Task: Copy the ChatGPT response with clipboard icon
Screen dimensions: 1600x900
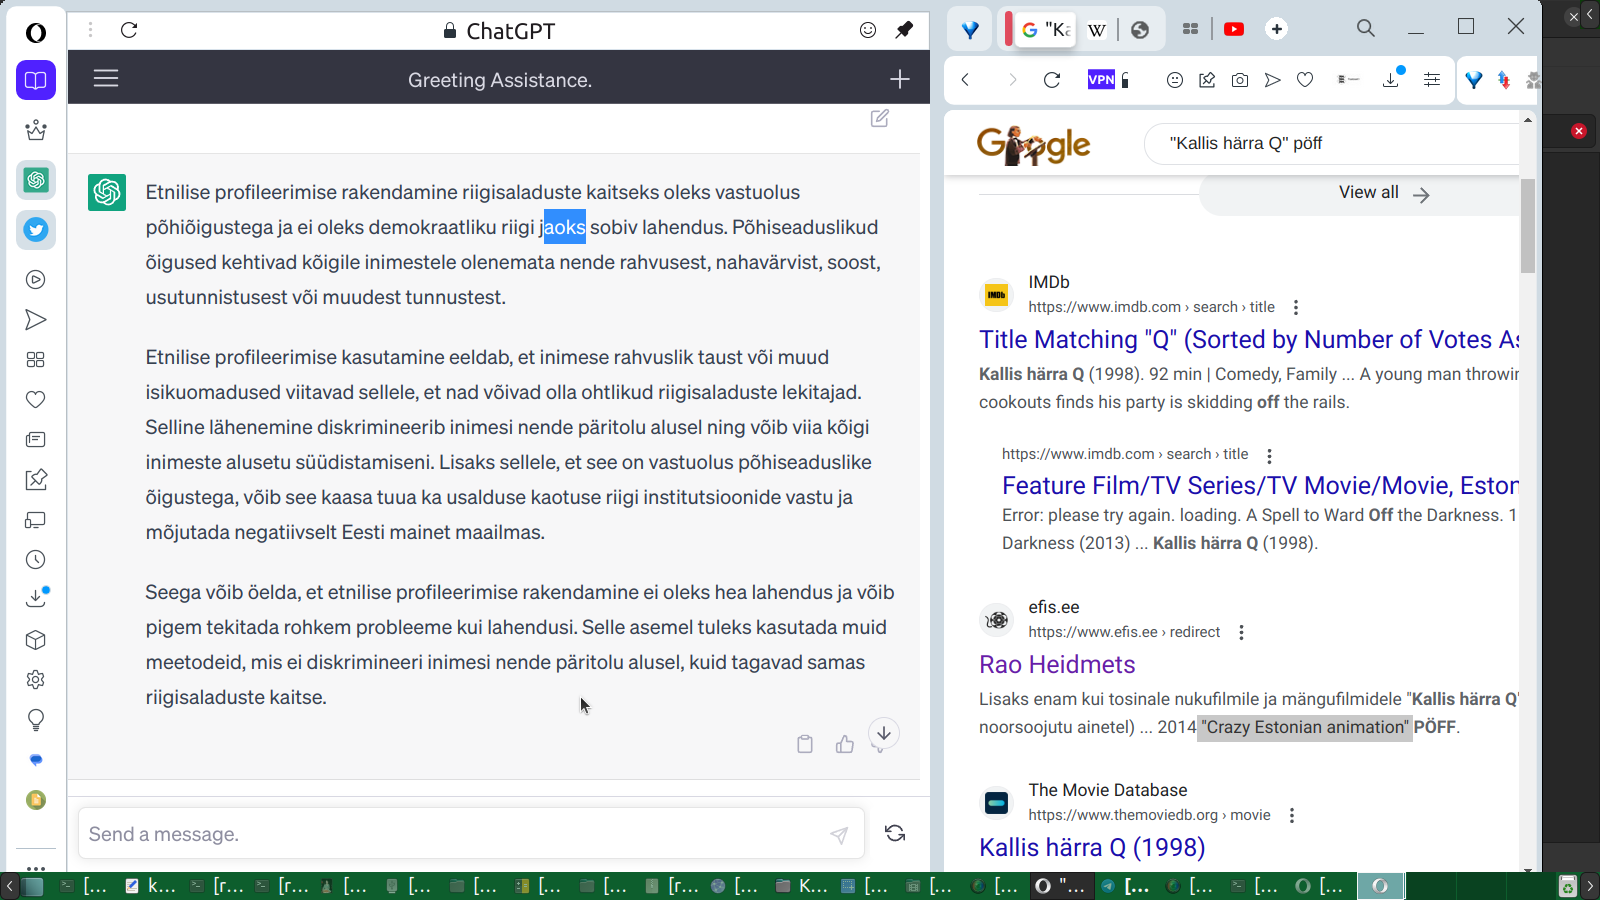Action: (805, 744)
